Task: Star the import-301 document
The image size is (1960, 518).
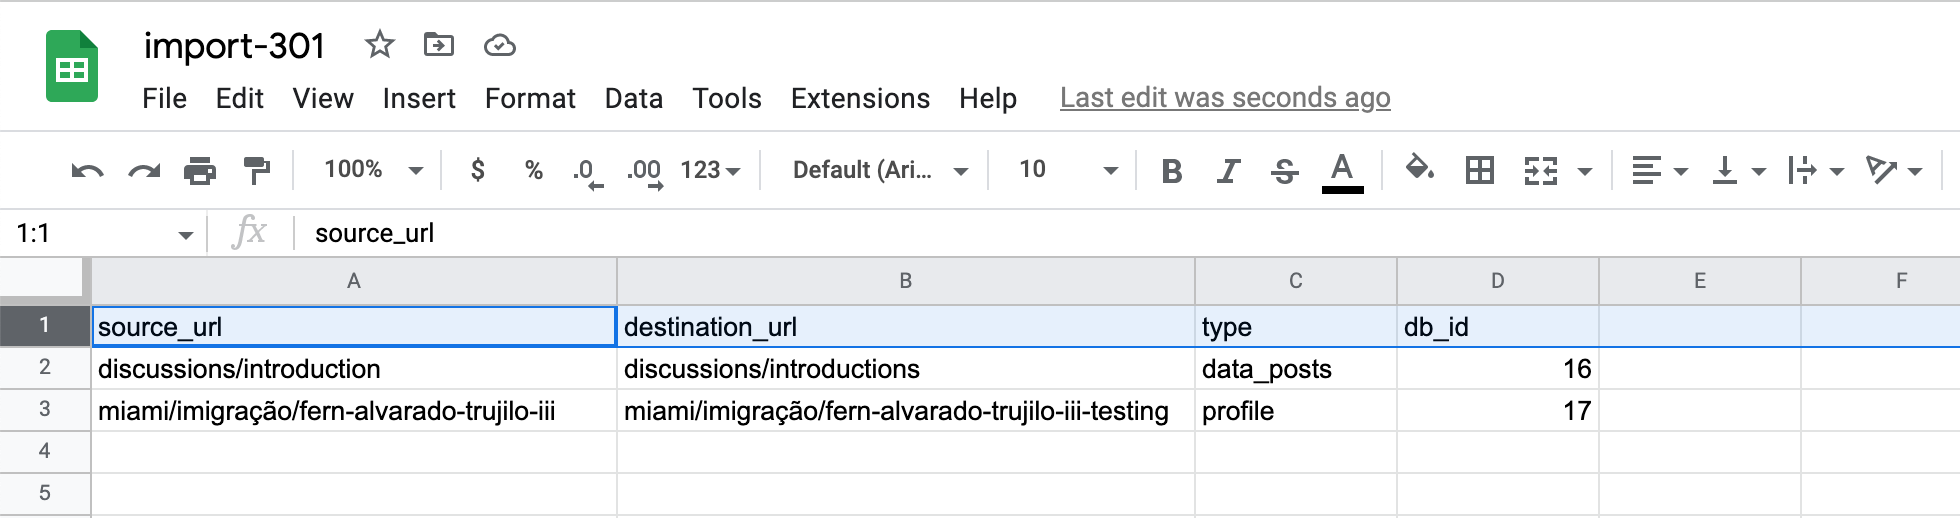Action: [379, 45]
